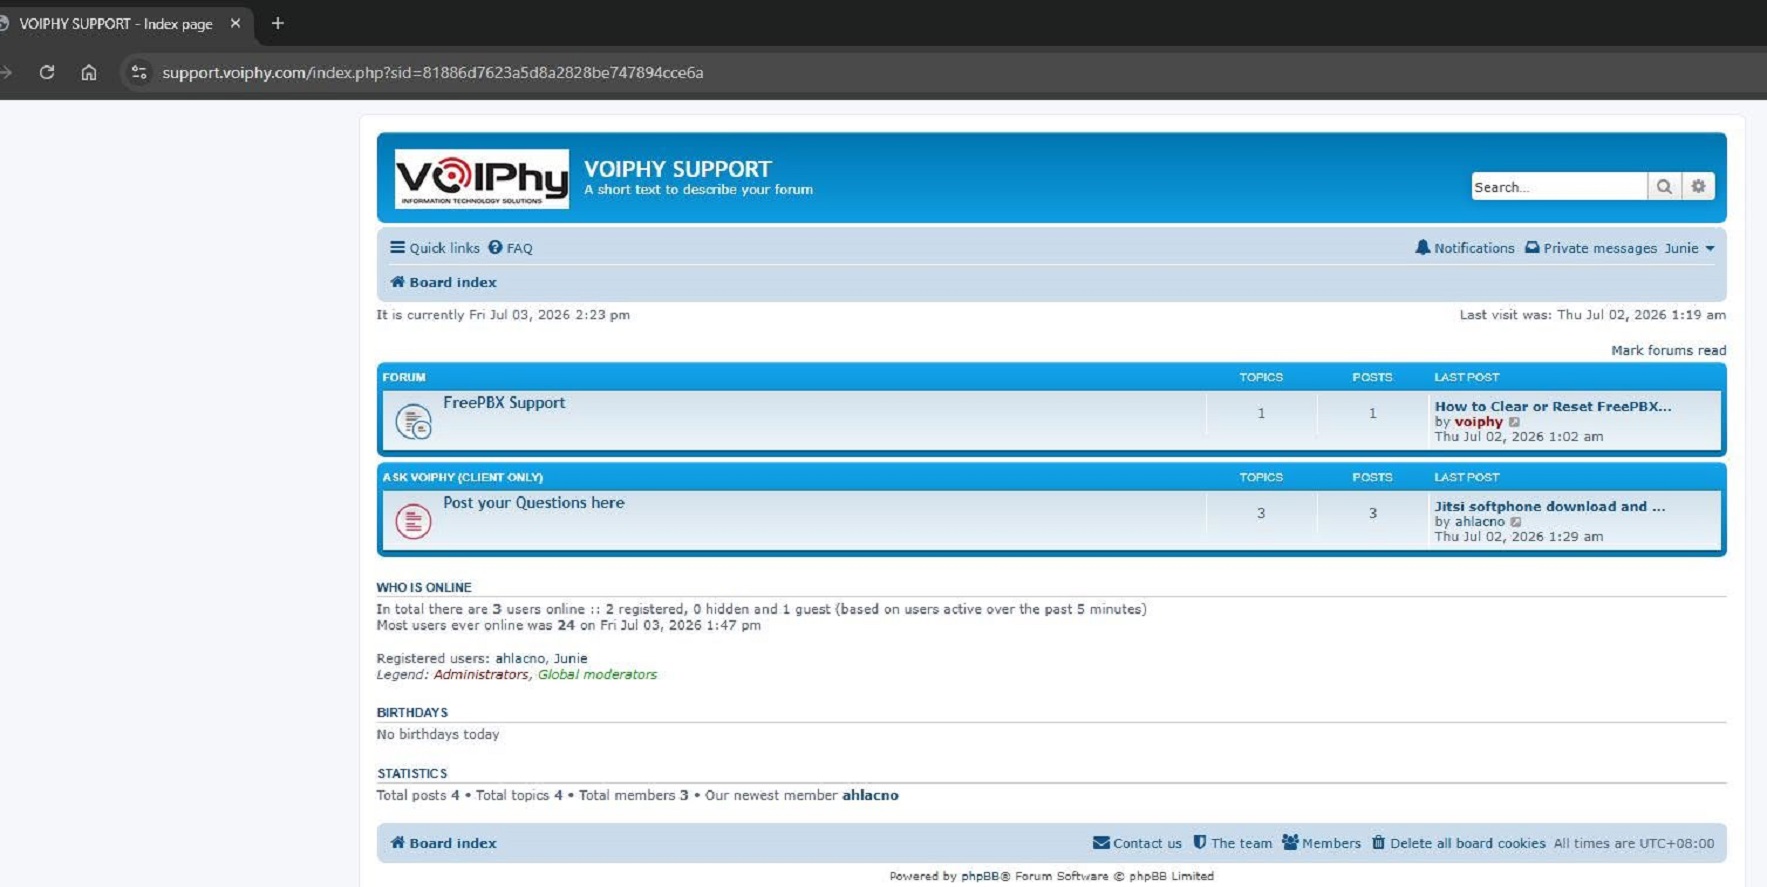Click the FreePBX Support posts count "1"
Image resolution: width=1767 pixels, height=887 pixels.
click(x=1372, y=413)
